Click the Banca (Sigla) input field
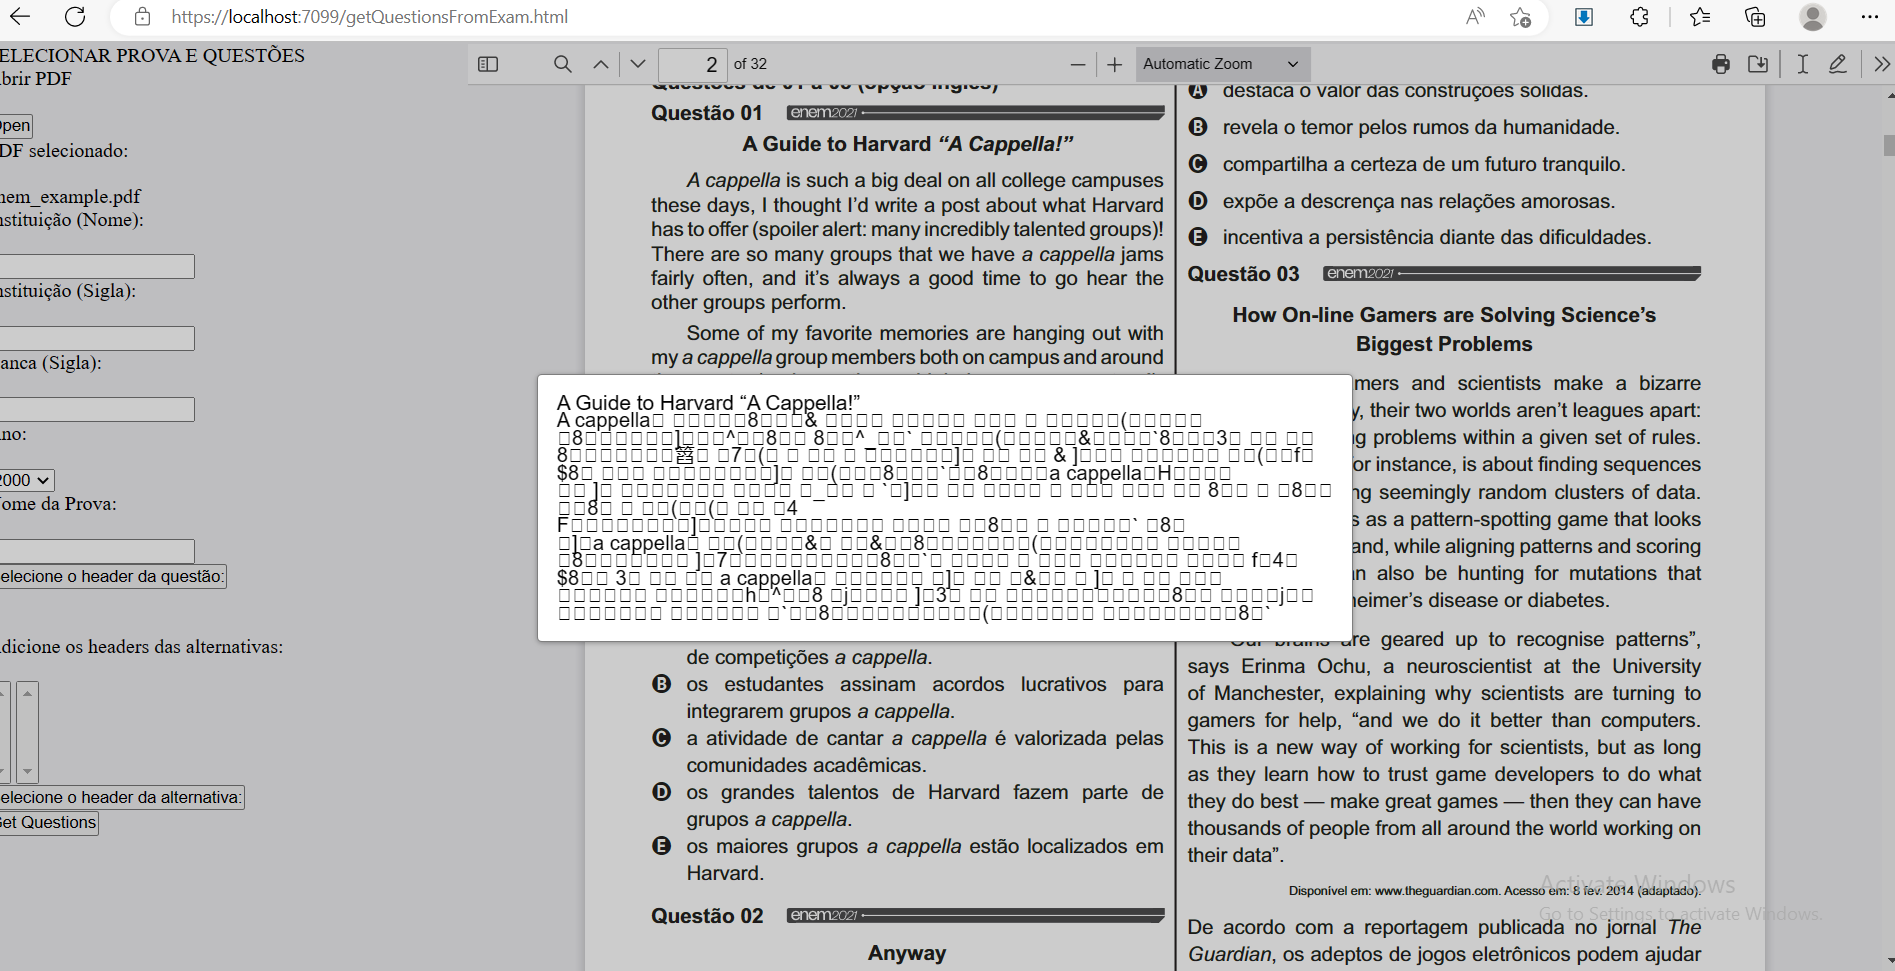The image size is (1895, 971). tap(97, 409)
